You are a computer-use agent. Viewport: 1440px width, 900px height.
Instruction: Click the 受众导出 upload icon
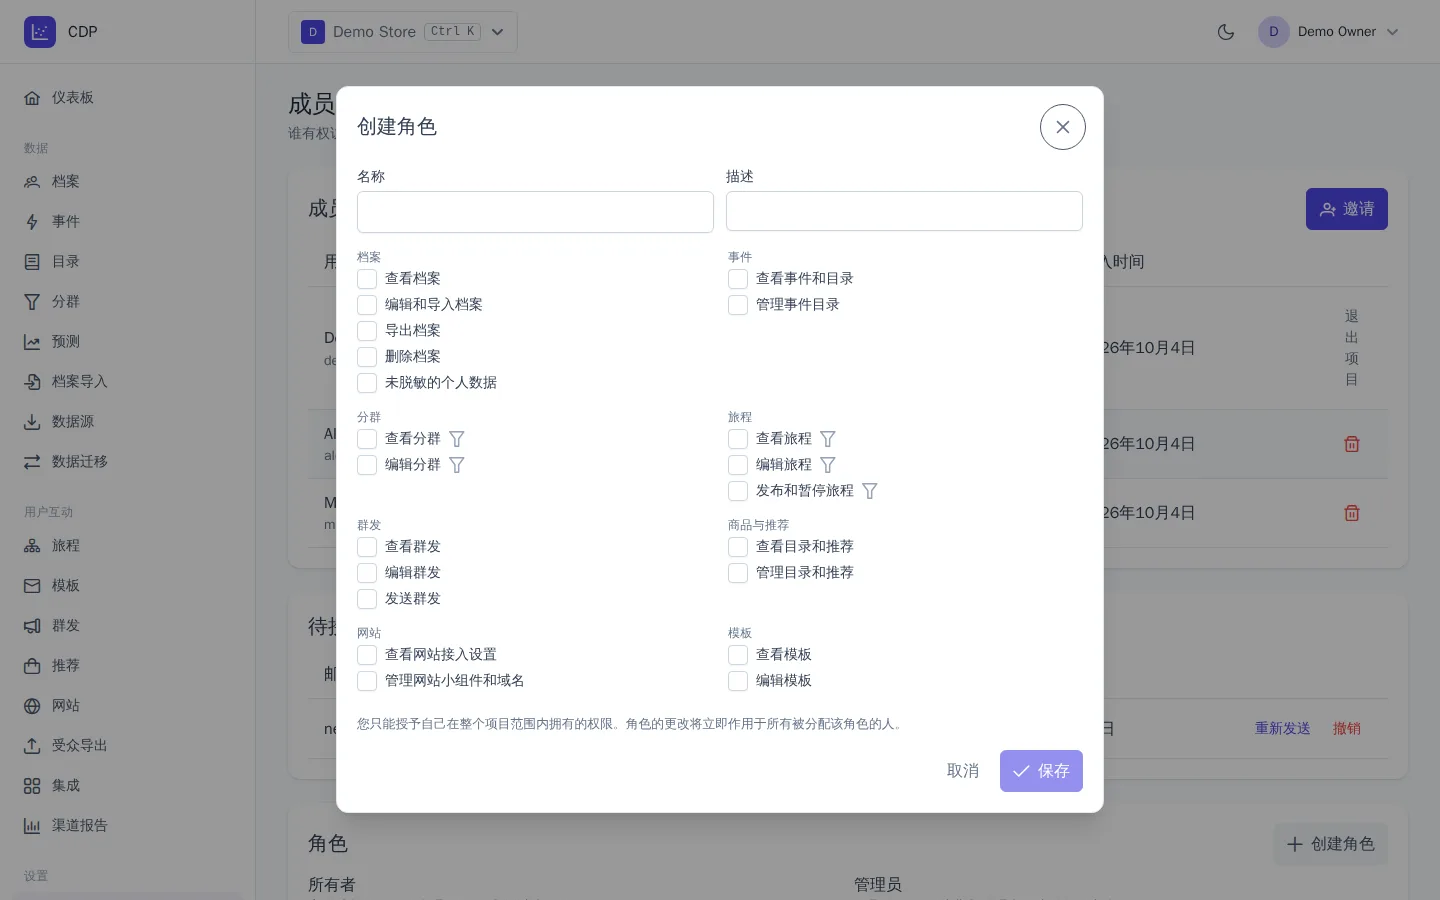[x=32, y=746]
